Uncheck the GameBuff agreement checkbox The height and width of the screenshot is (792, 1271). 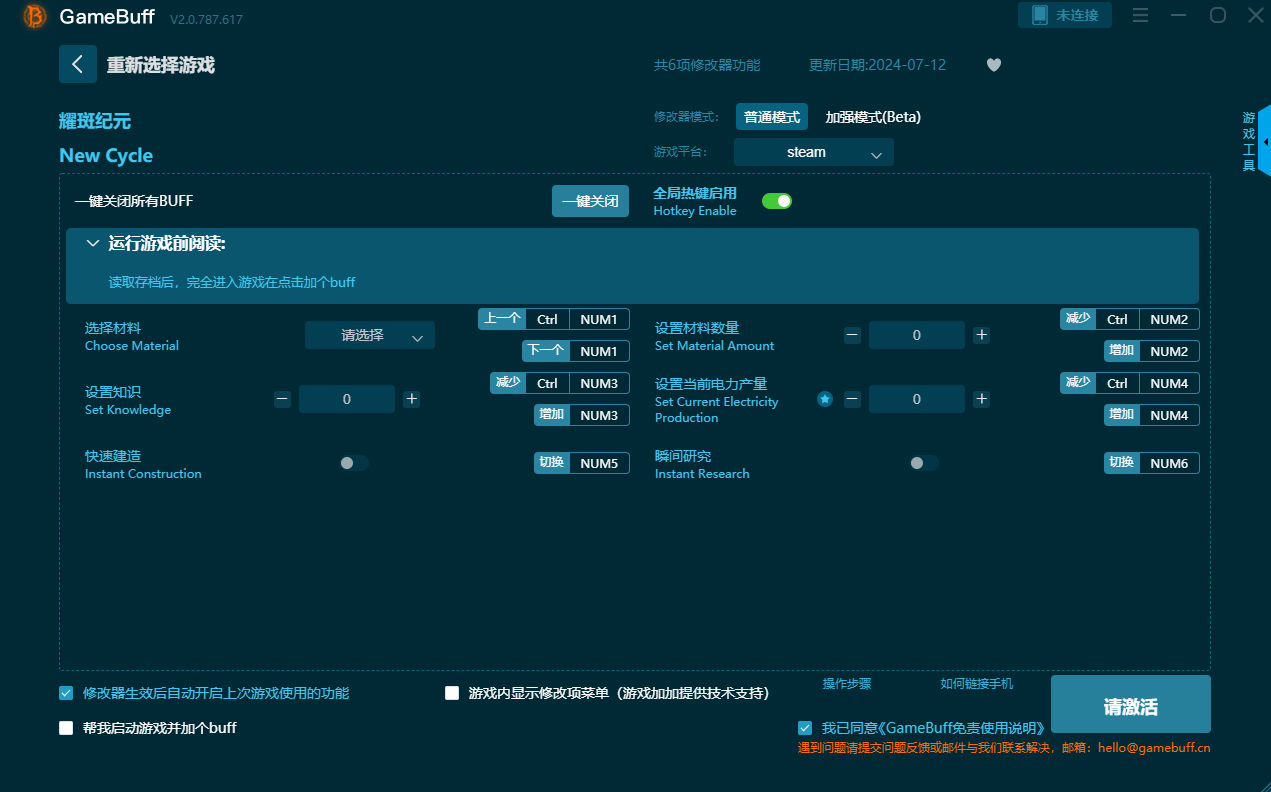click(x=805, y=728)
